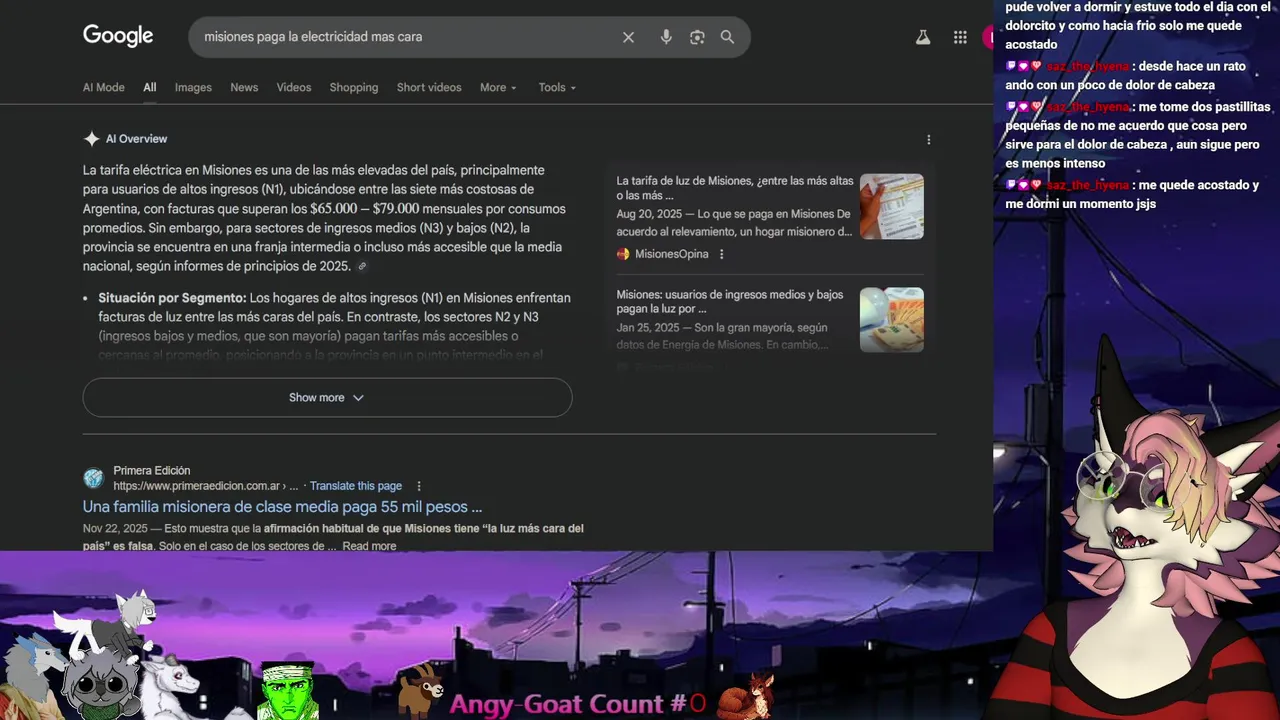Click electricity bill thumbnail of first source

(x=892, y=206)
